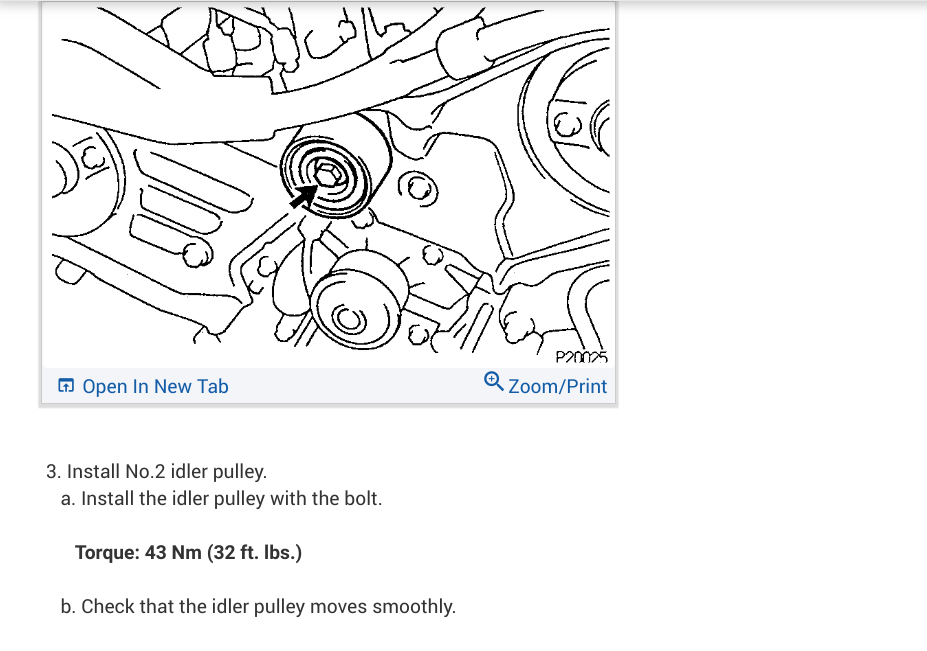The height and width of the screenshot is (651, 927).
Task: Click the large pulley at diagram's right edge
Action: [566, 128]
